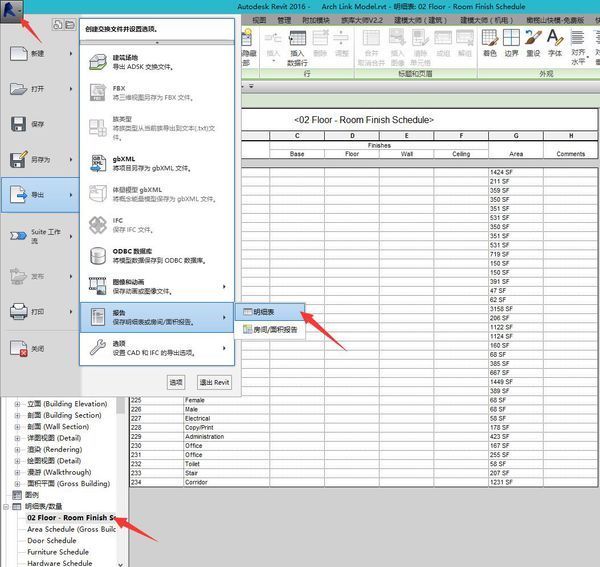Screen dimensions: 600x567
Task: Click the 重设 reset icon in ribbon
Action: point(534,39)
